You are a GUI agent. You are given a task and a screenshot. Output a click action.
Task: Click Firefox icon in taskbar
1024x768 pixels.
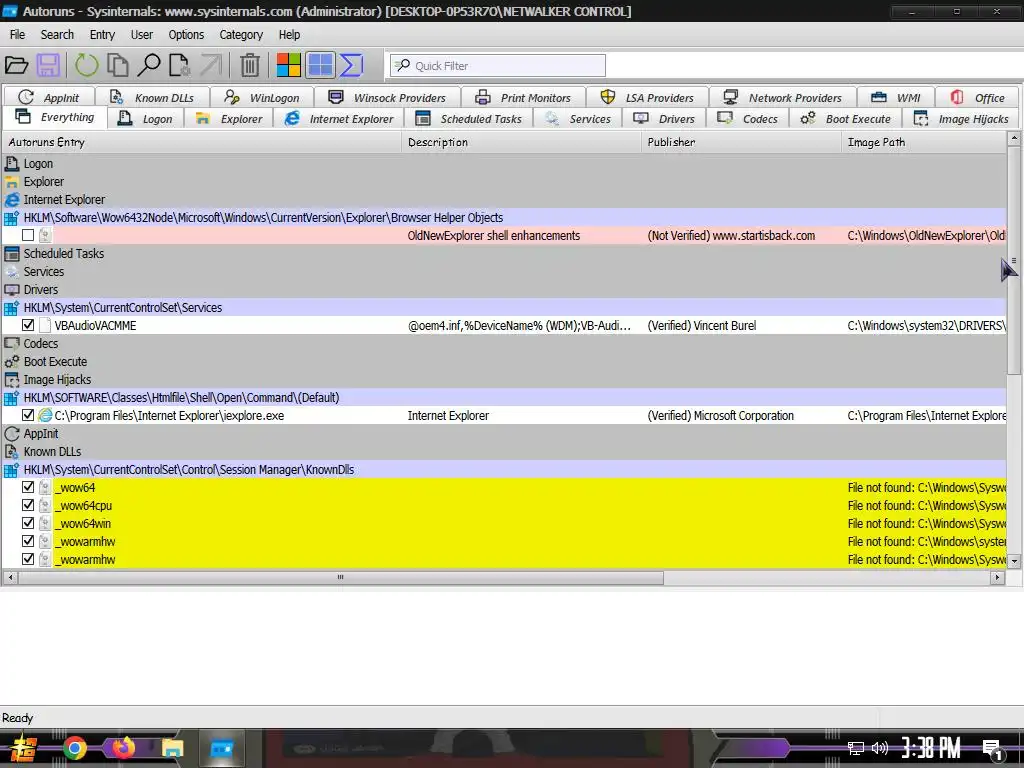click(x=123, y=748)
